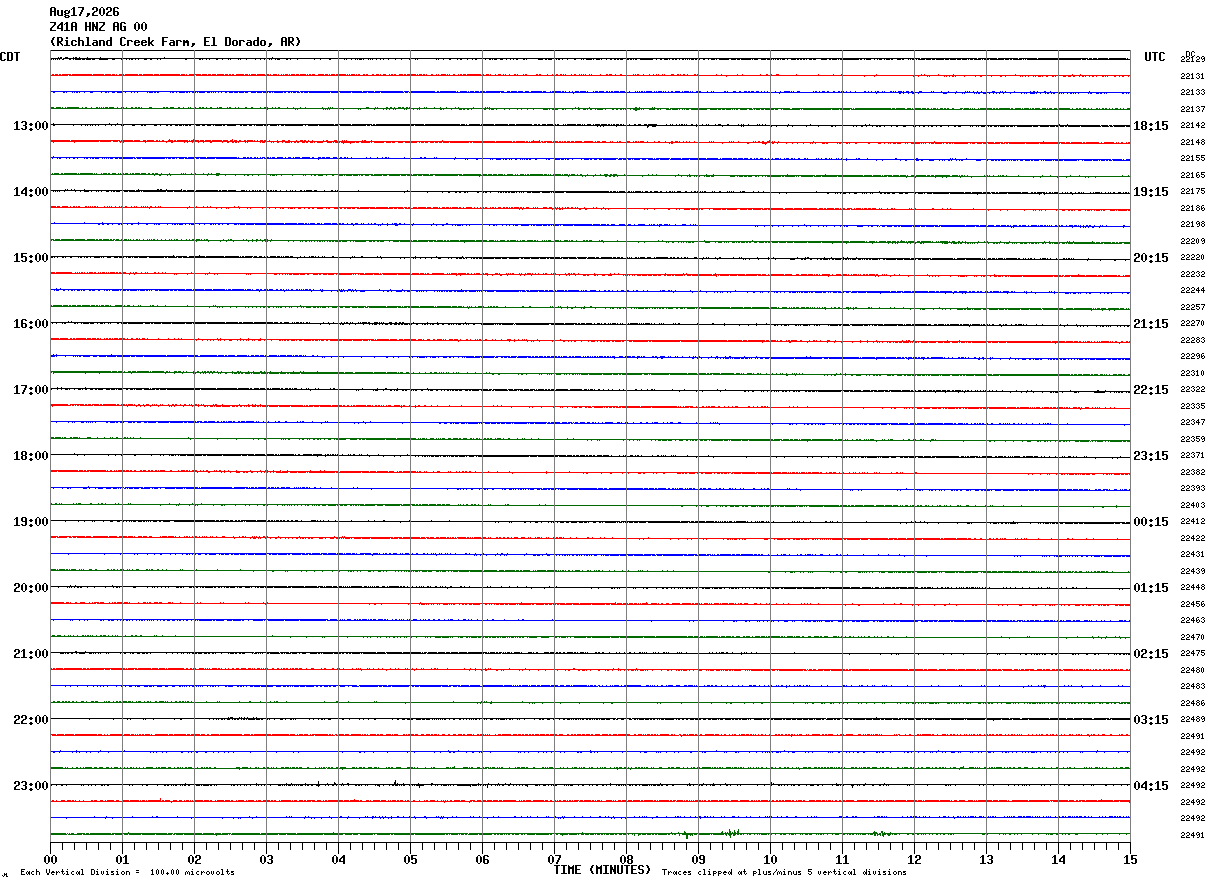Screen dimensions: 1210x886
Task: Click the 00 minute axis tick label
Action: 50,859
